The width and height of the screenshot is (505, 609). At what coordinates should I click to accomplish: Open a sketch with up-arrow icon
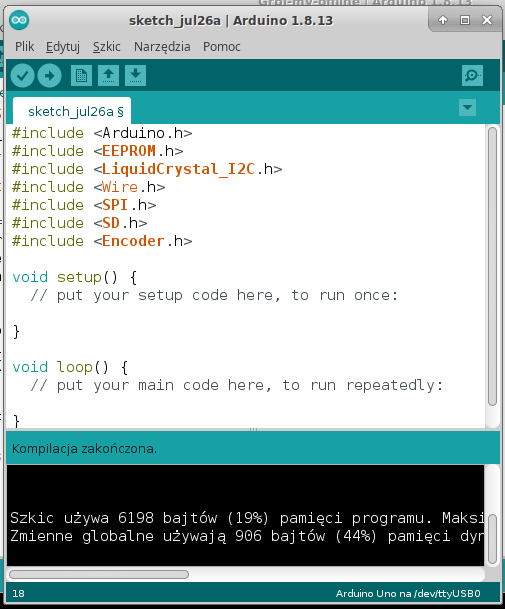pos(108,75)
